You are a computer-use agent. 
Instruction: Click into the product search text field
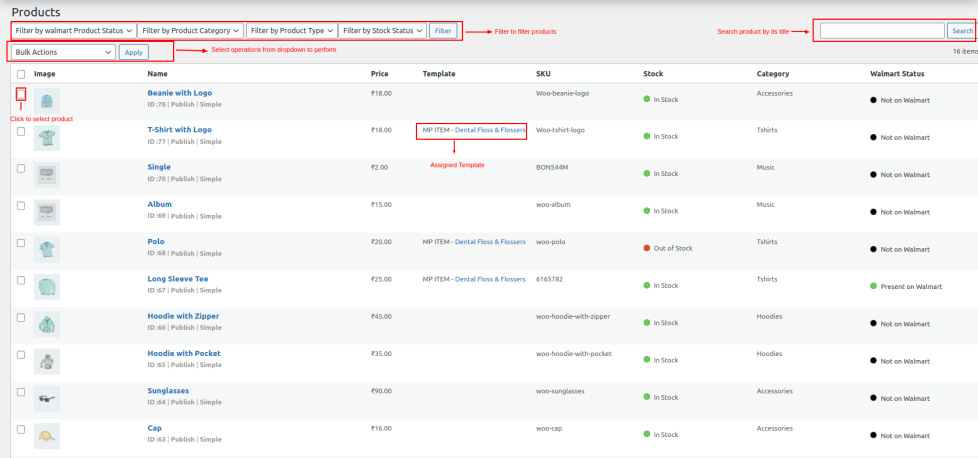point(881,31)
